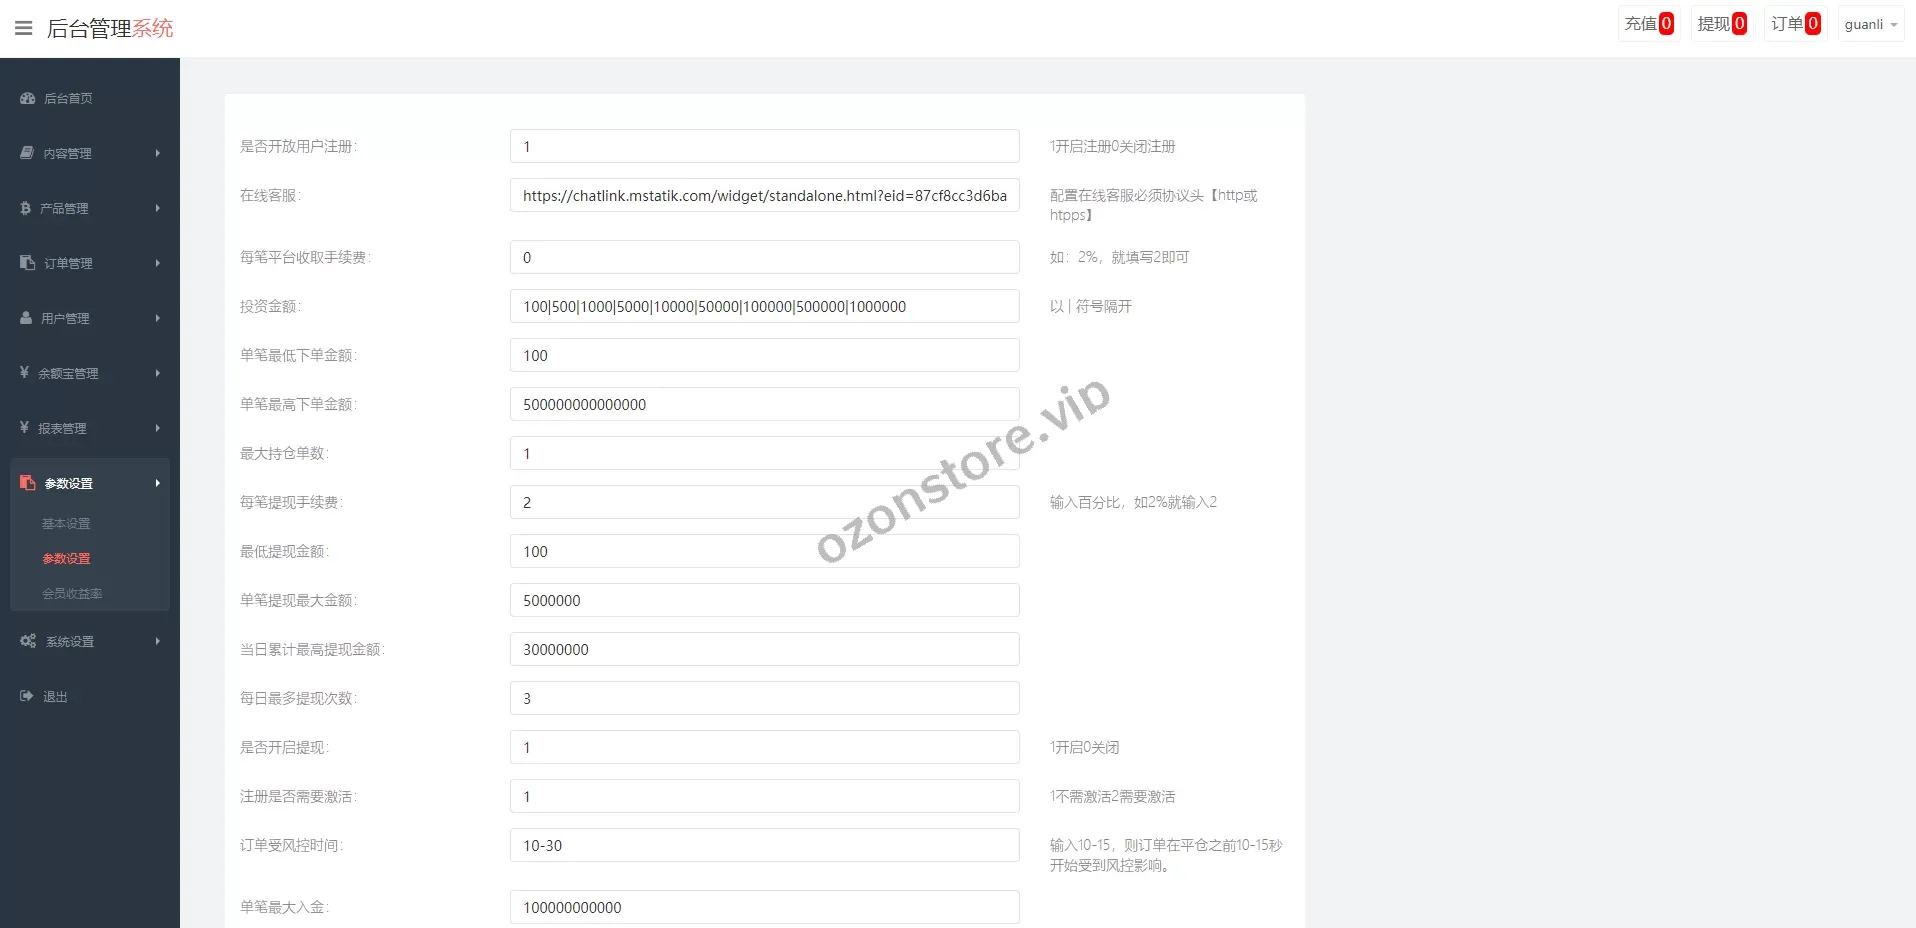This screenshot has width=1916, height=928.
Task: Click the logout icon beside 退出
Action: click(27, 696)
